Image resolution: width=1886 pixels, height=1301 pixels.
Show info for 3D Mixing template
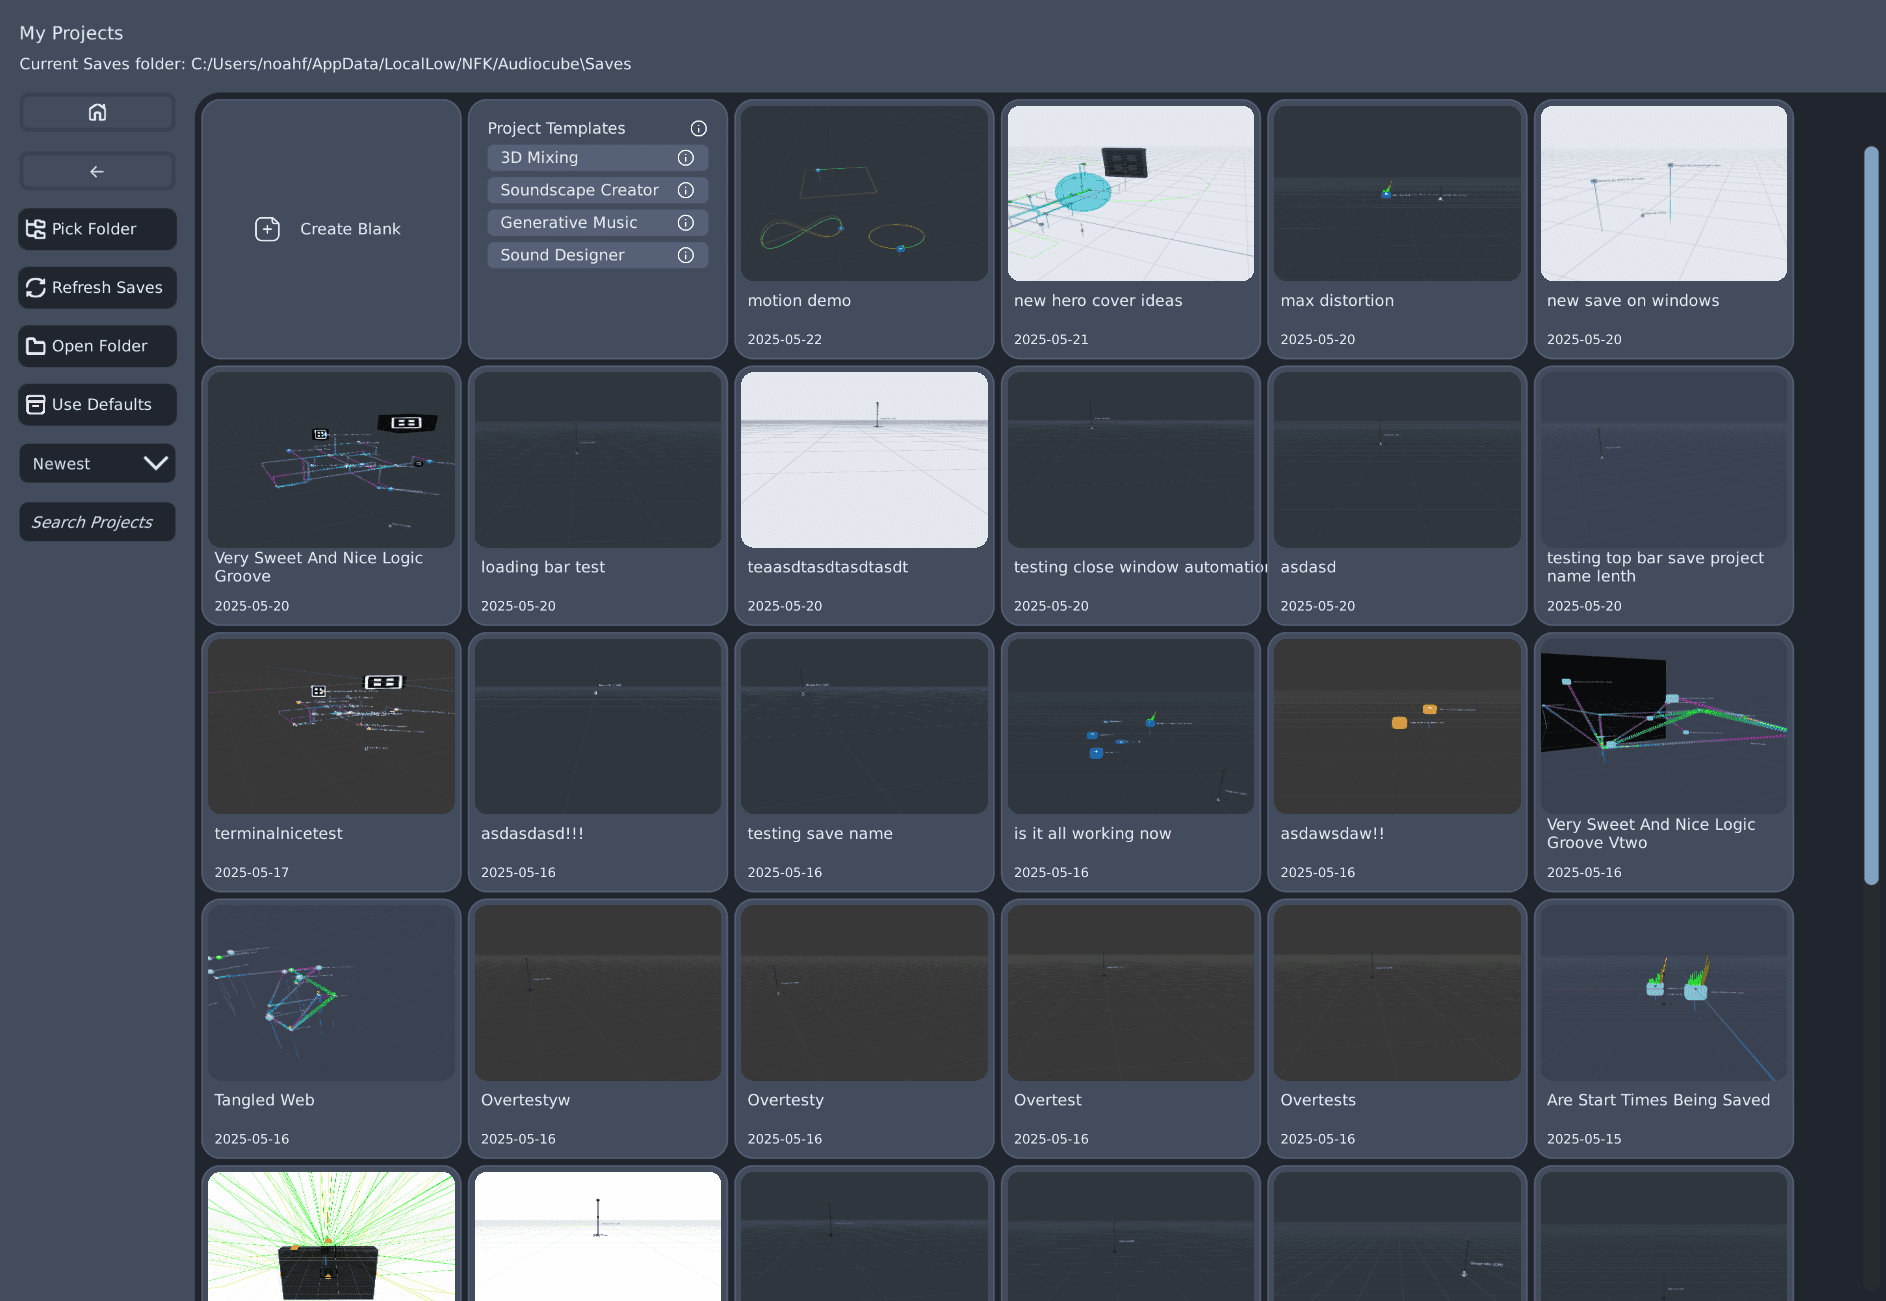click(686, 158)
